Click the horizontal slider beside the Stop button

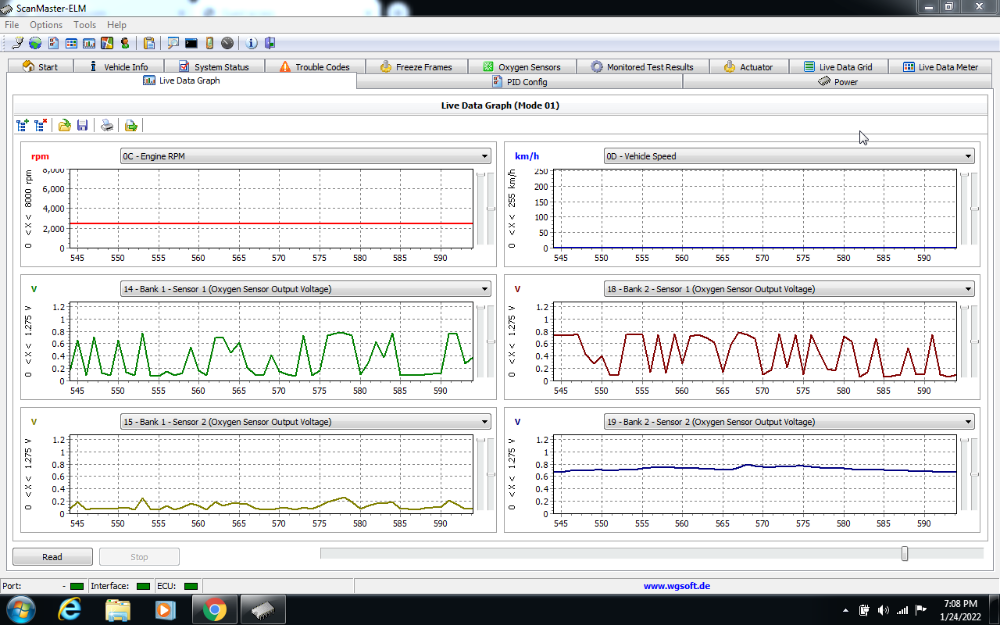coord(904,553)
